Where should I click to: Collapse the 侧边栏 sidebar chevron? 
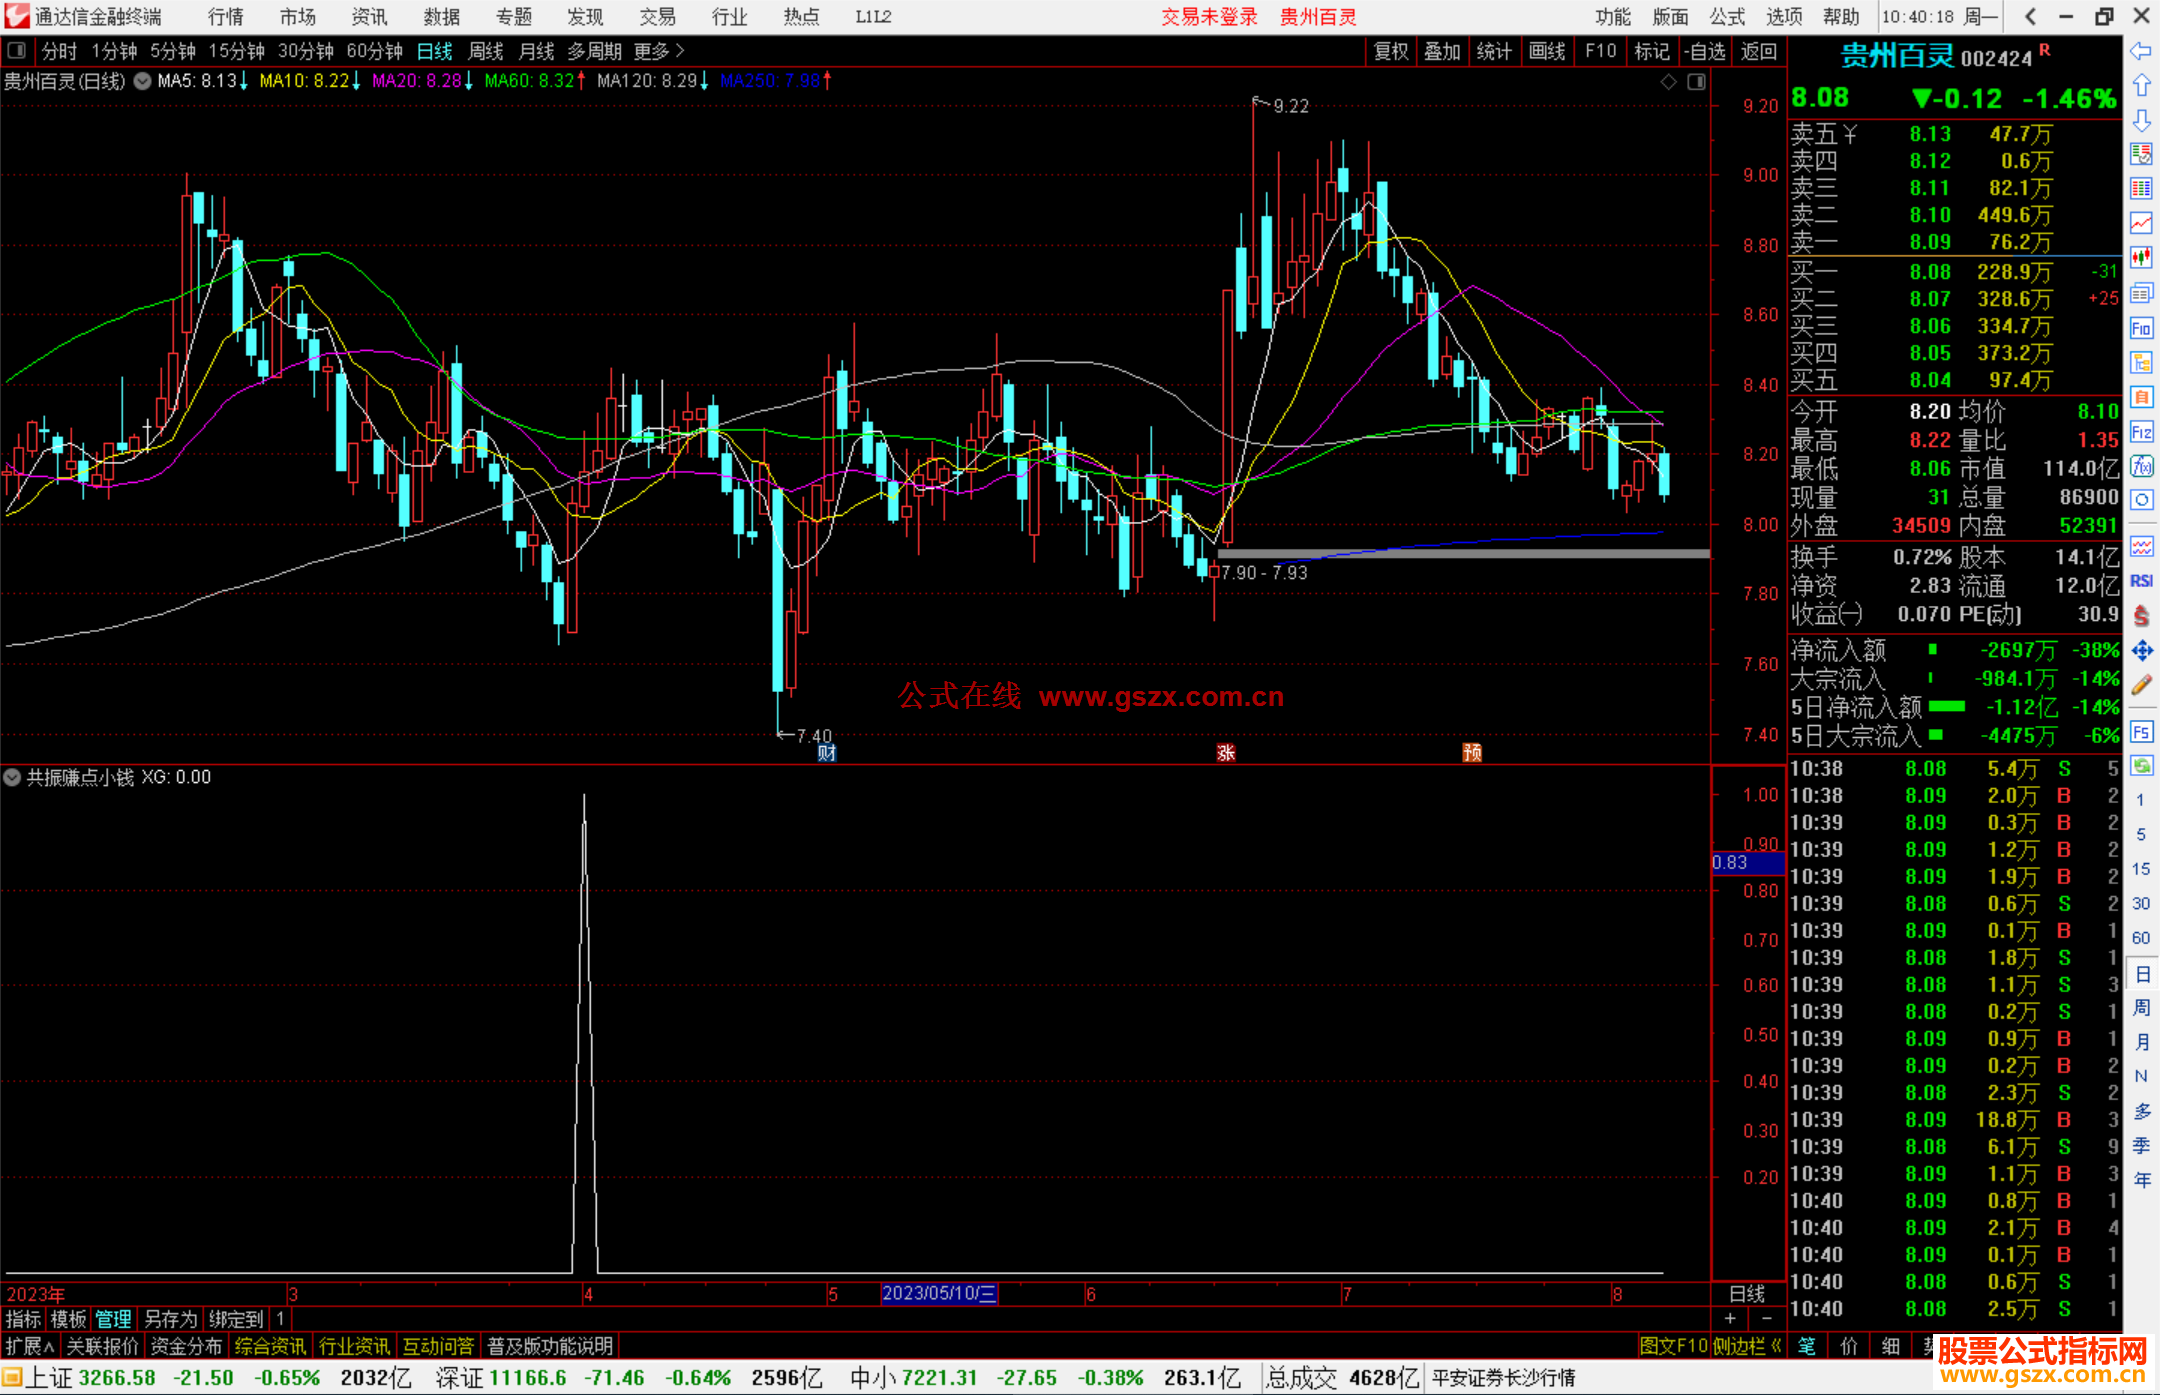[1776, 1346]
